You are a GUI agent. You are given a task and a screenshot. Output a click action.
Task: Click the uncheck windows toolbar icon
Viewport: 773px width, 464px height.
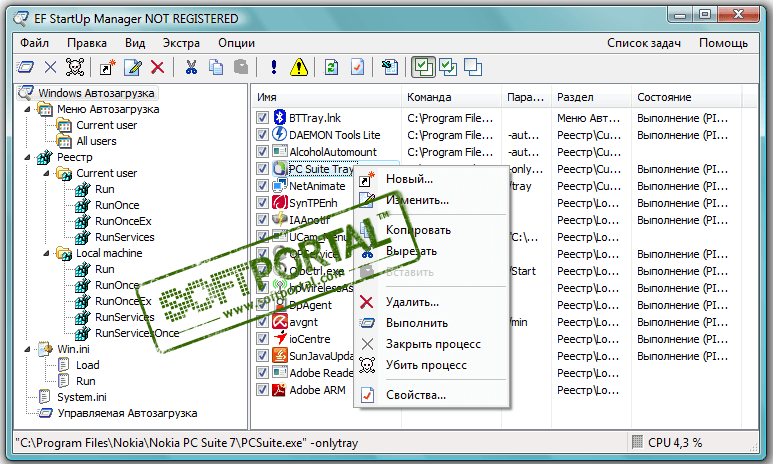click(473, 67)
